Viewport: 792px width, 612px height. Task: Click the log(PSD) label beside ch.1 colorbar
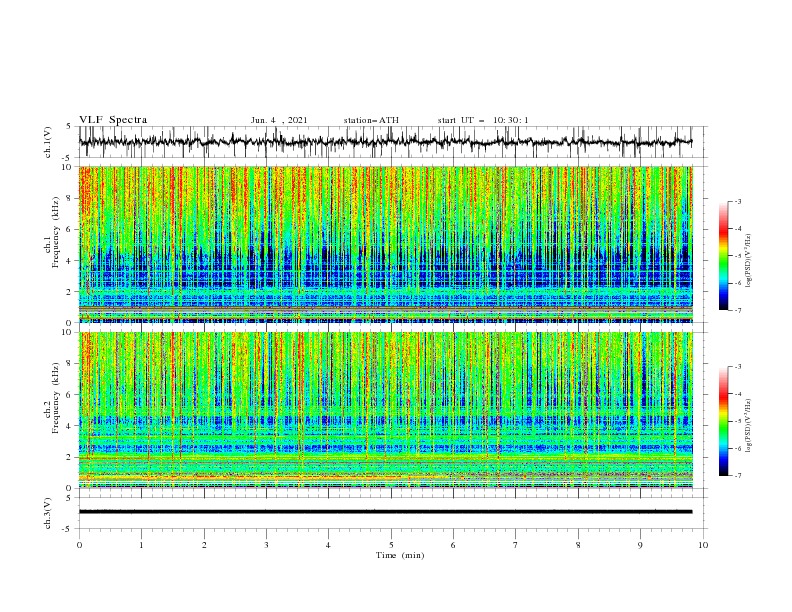coord(749,261)
